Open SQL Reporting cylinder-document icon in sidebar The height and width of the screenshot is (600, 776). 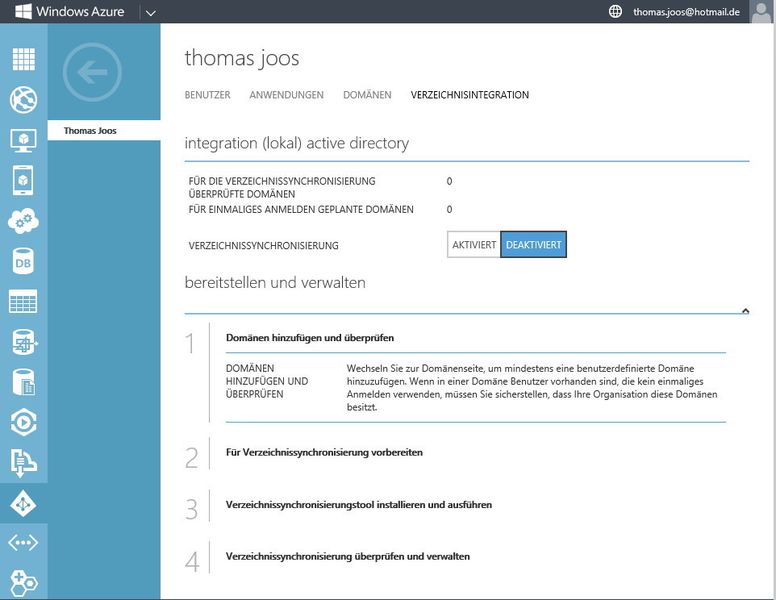click(23, 382)
